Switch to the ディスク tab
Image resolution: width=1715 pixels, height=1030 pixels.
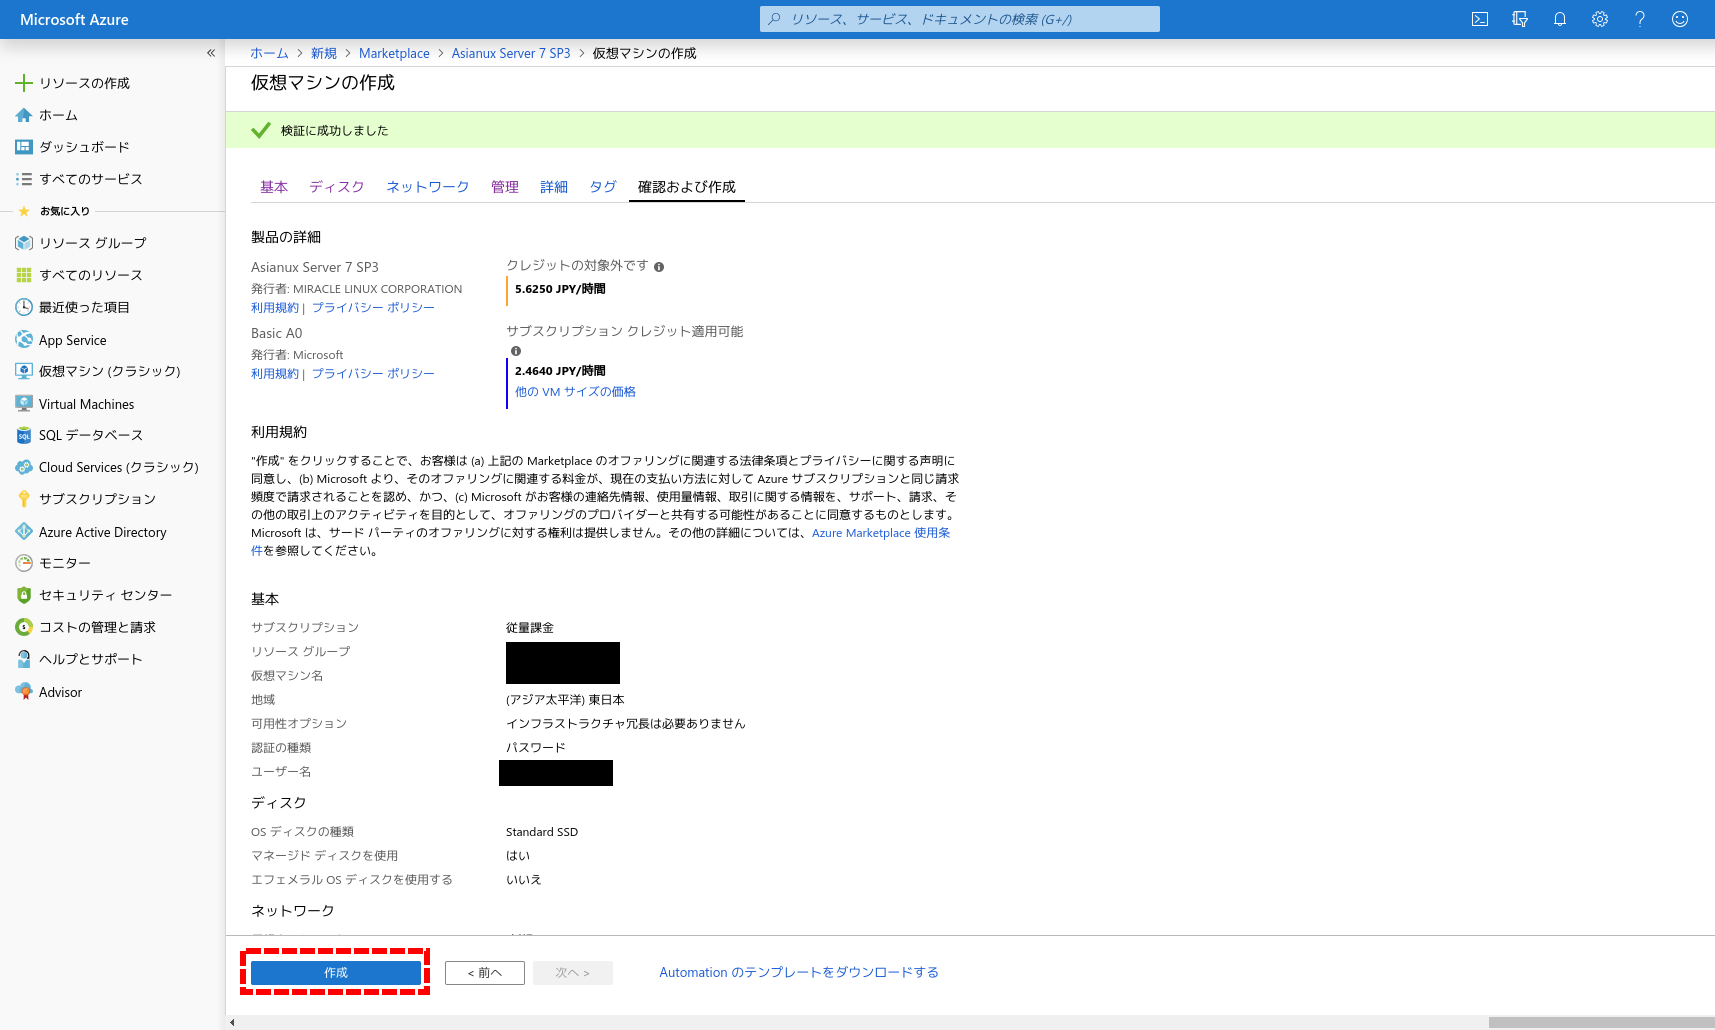pos(336,187)
